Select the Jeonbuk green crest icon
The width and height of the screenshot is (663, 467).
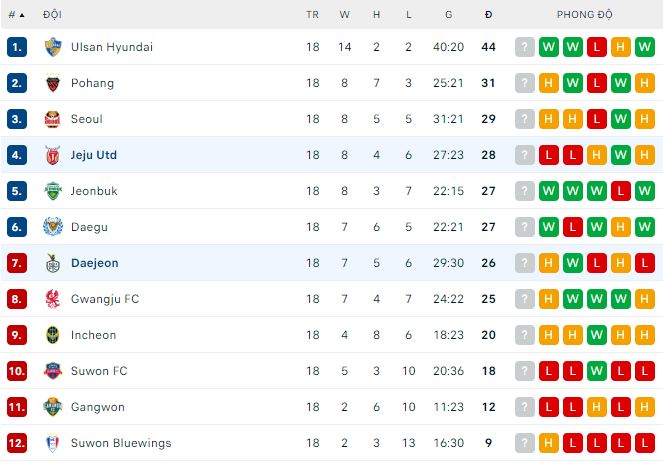(x=53, y=191)
